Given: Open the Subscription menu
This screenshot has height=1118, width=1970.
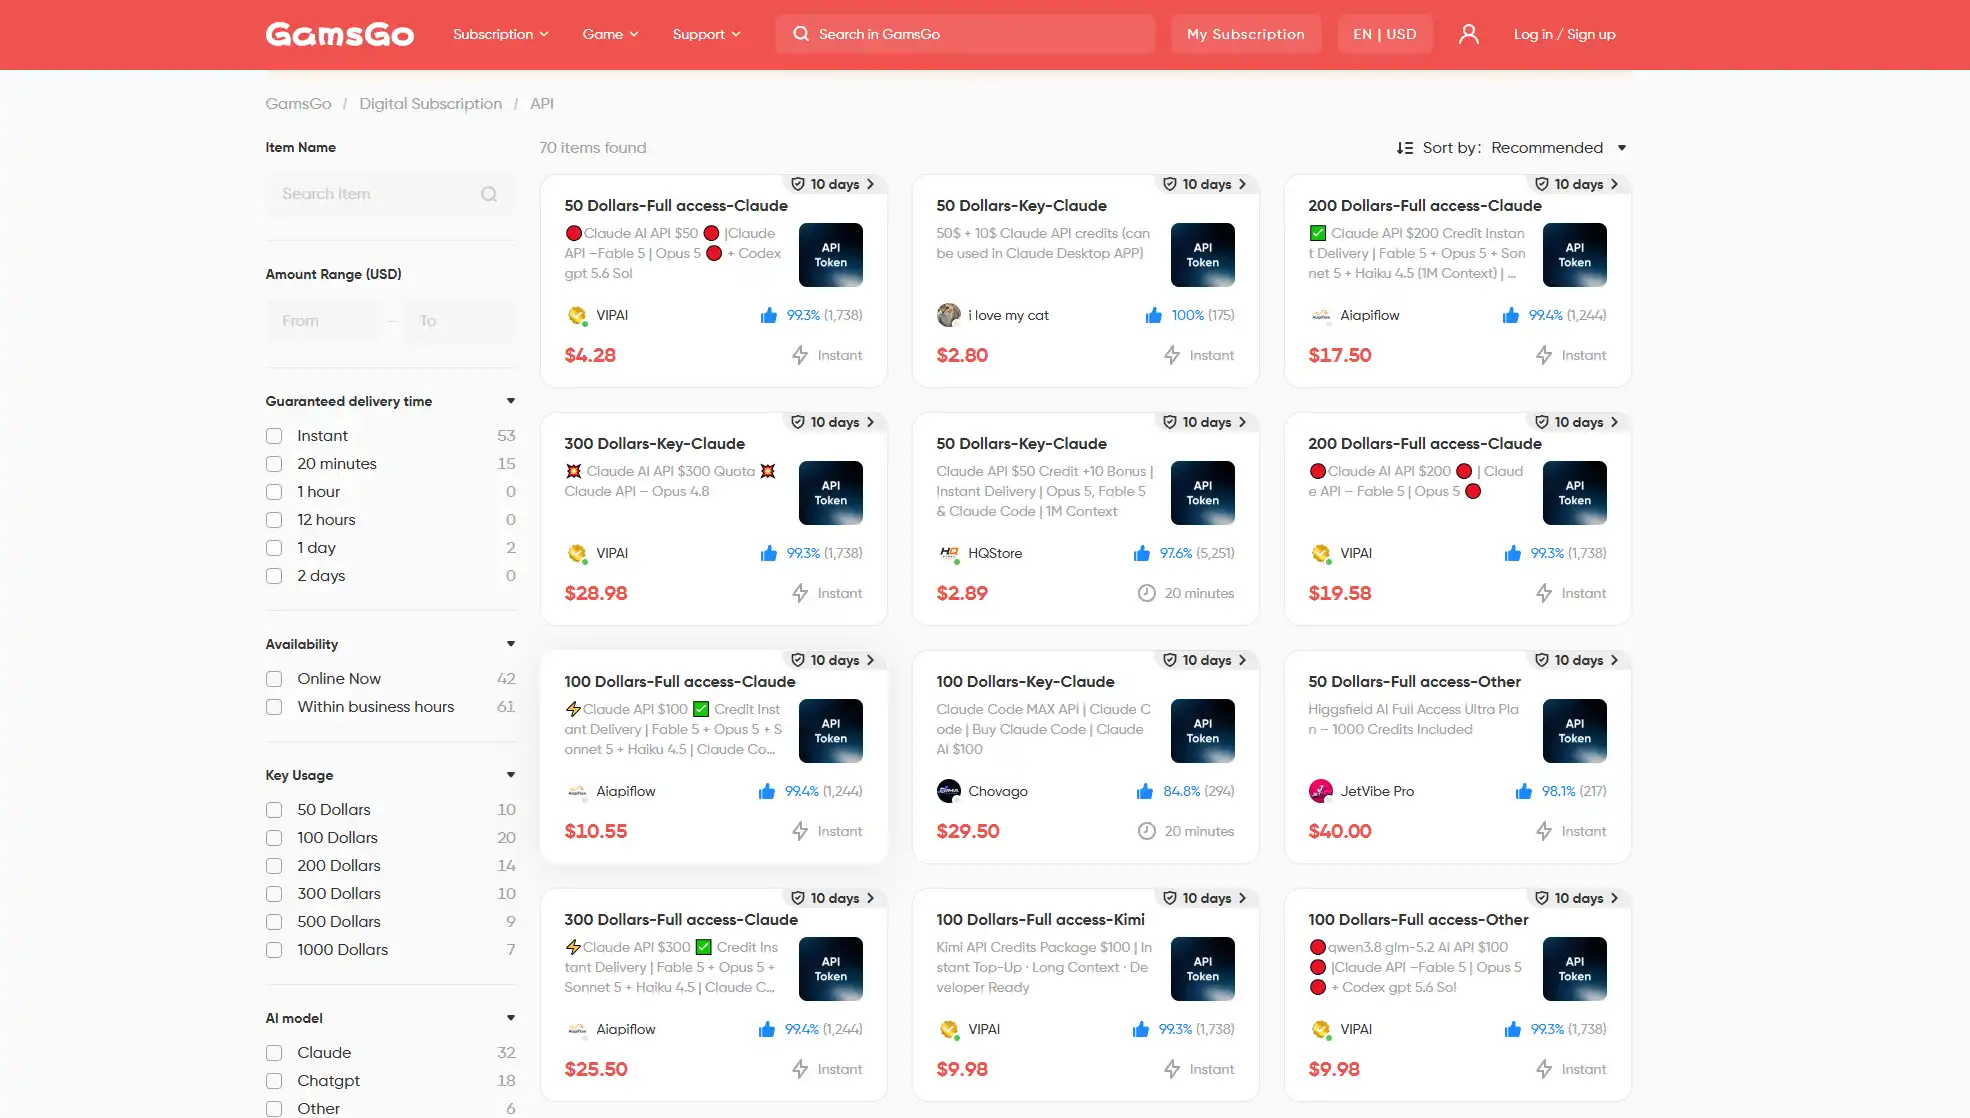Looking at the screenshot, I should pos(500,34).
